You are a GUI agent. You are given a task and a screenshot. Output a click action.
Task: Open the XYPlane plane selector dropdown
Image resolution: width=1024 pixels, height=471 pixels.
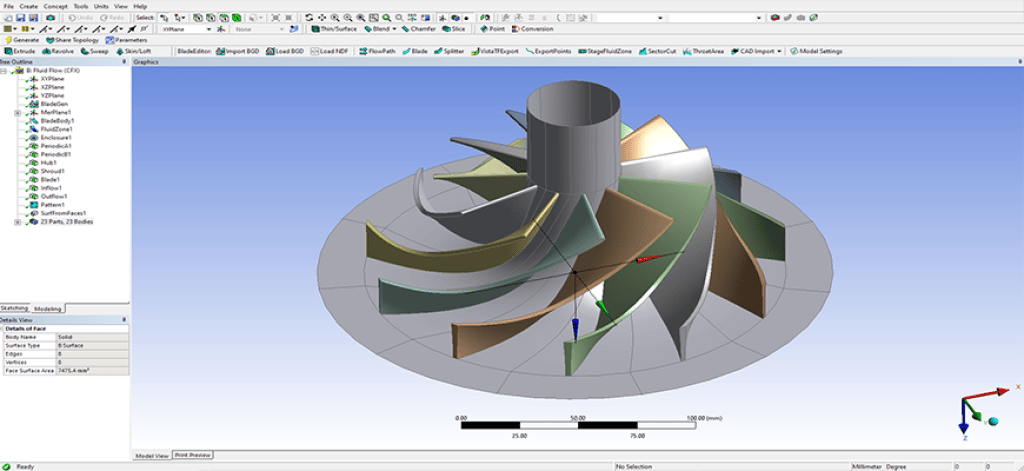click(x=208, y=29)
